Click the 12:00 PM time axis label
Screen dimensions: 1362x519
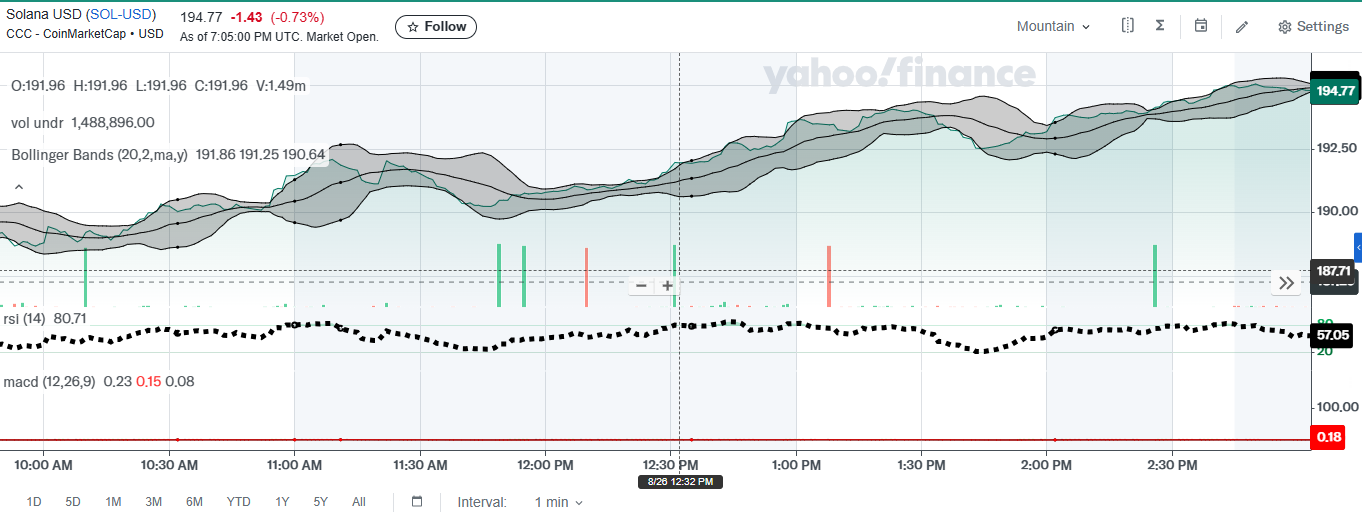pyautogui.click(x=547, y=465)
